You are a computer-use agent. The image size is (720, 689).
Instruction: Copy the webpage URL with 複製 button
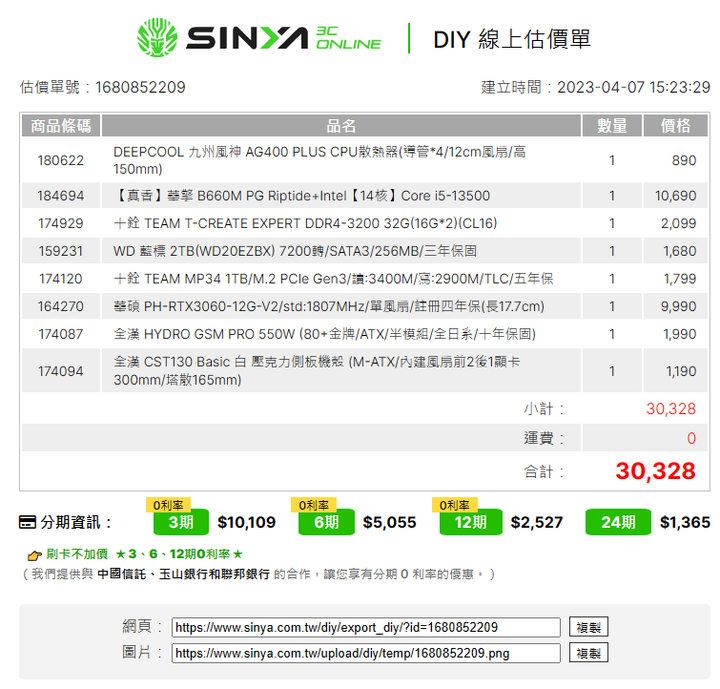[x=589, y=627]
